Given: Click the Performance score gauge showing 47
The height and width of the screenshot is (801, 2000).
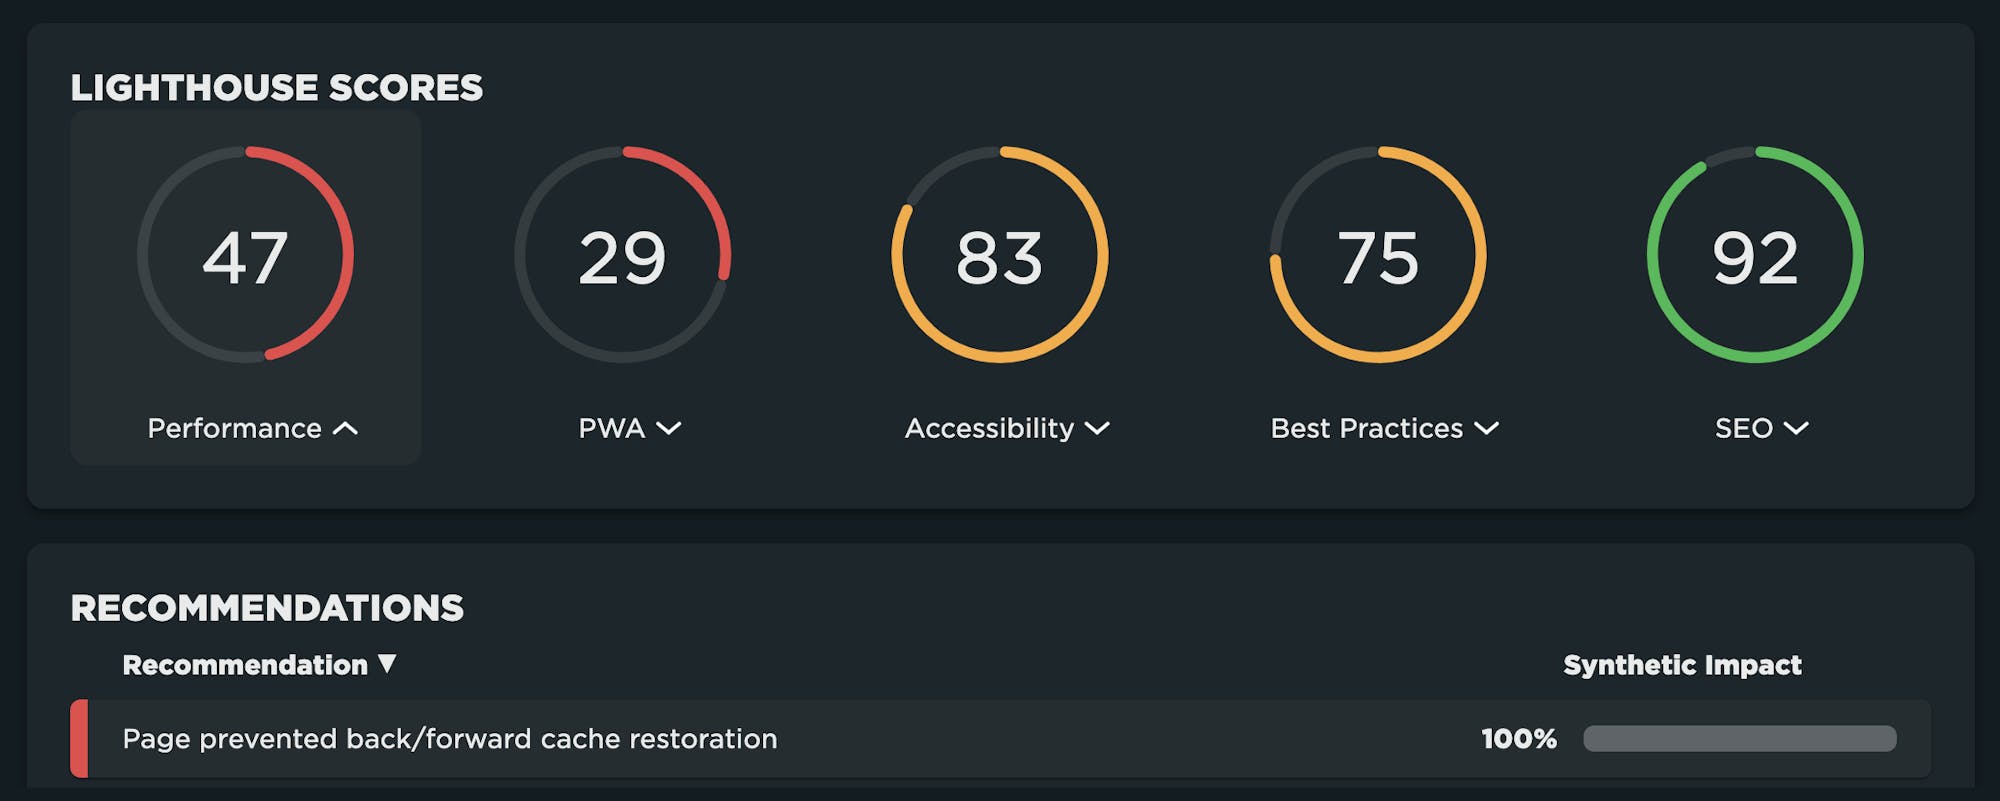Looking at the screenshot, I should coord(245,255).
